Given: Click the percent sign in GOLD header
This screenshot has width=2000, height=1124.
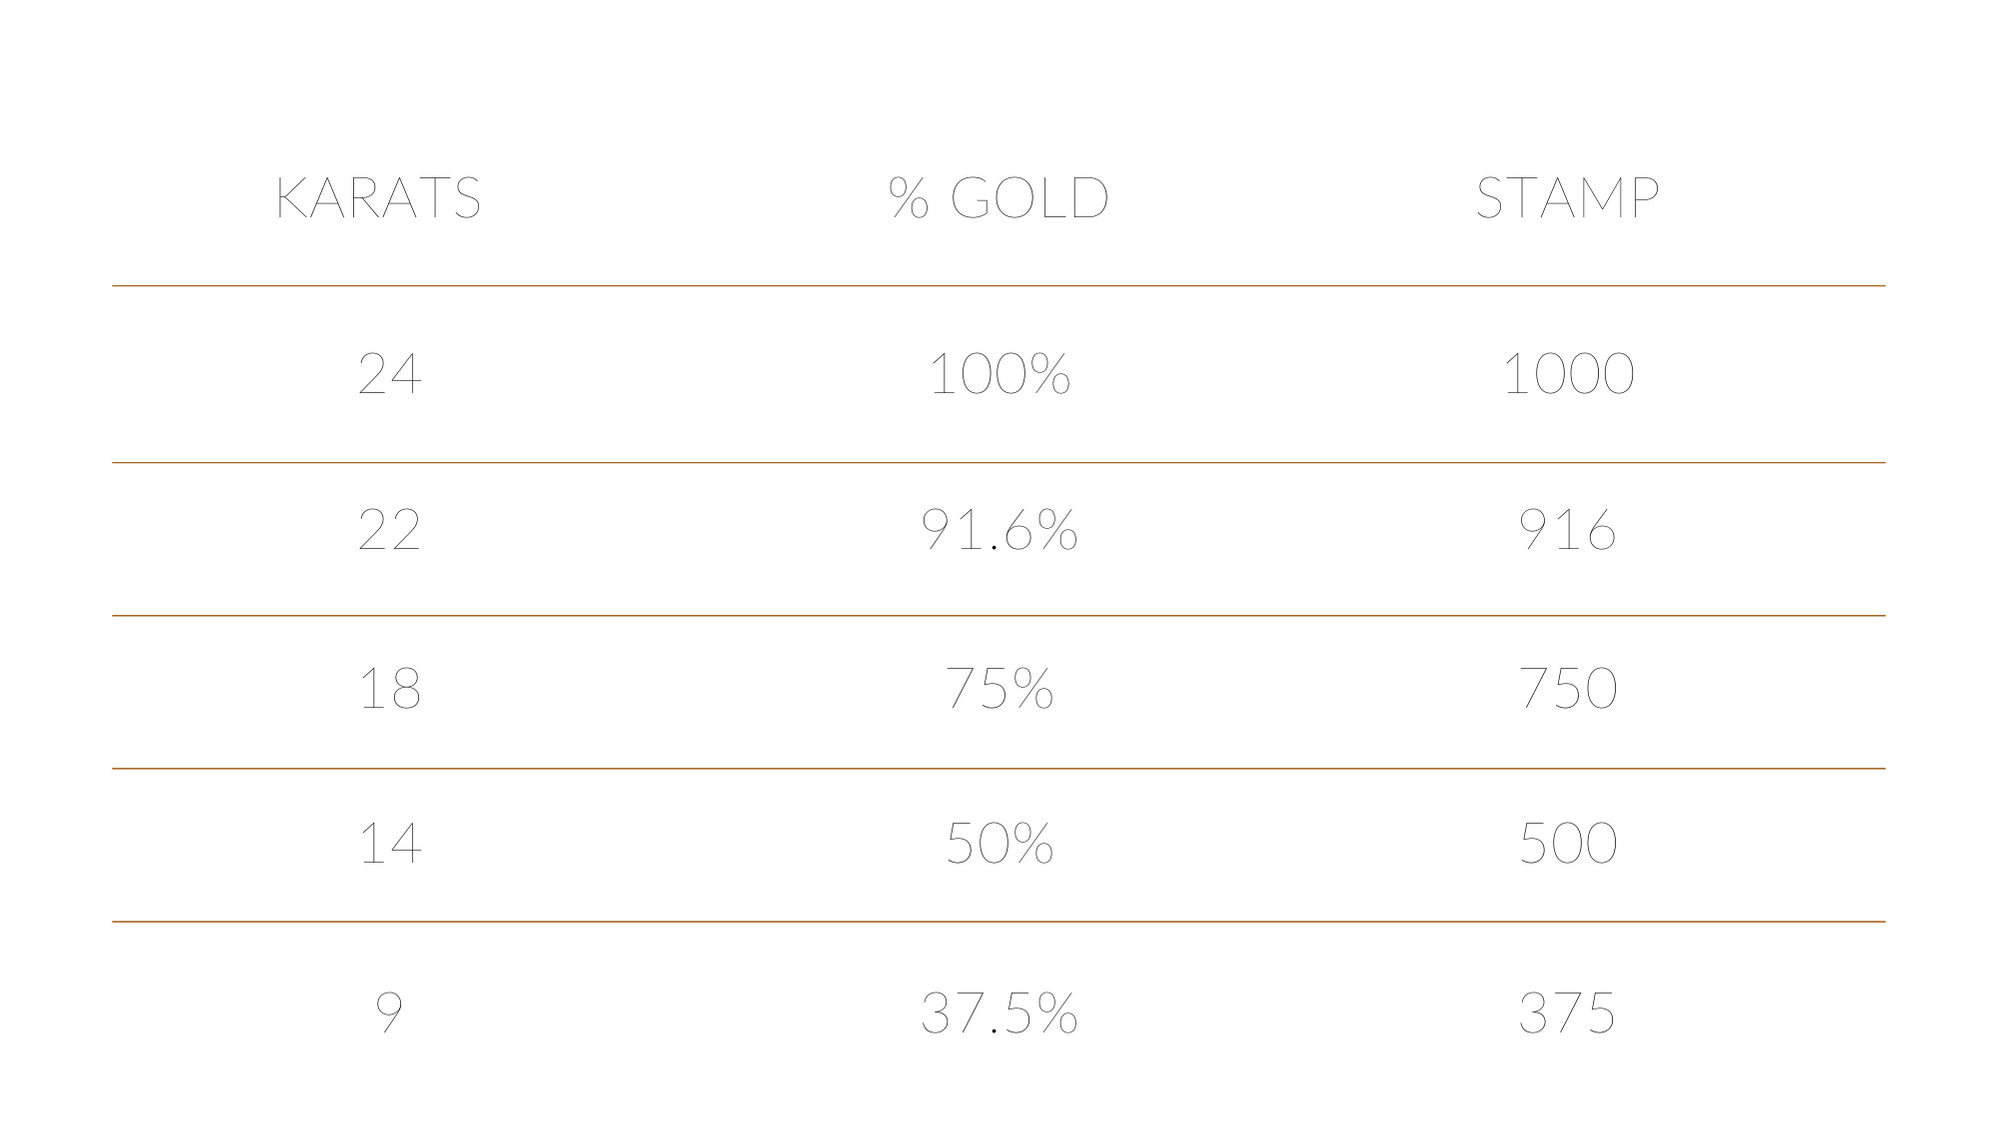Looking at the screenshot, I should (909, 198).
